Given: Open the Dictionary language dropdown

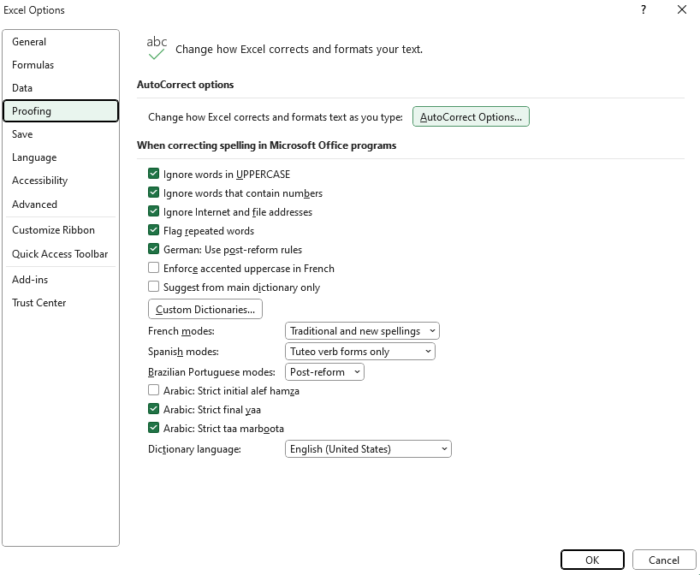Looking at the screenshot, I should coord(368,449).
